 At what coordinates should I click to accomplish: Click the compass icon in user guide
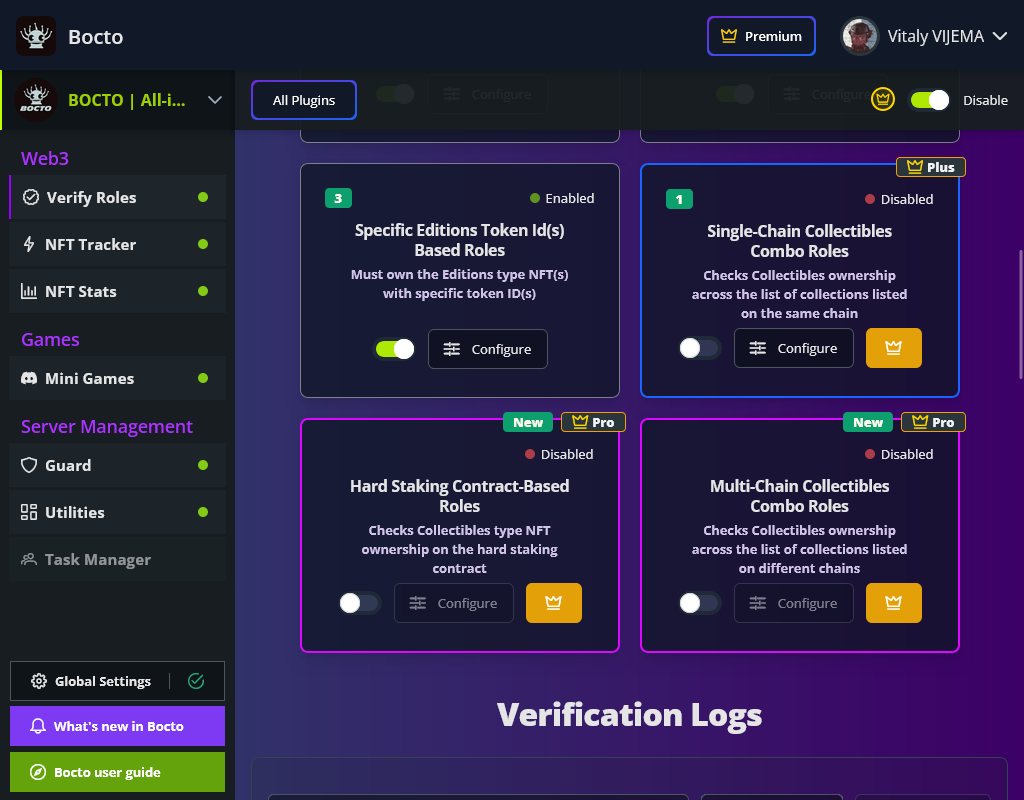click(x=38, y=772)
